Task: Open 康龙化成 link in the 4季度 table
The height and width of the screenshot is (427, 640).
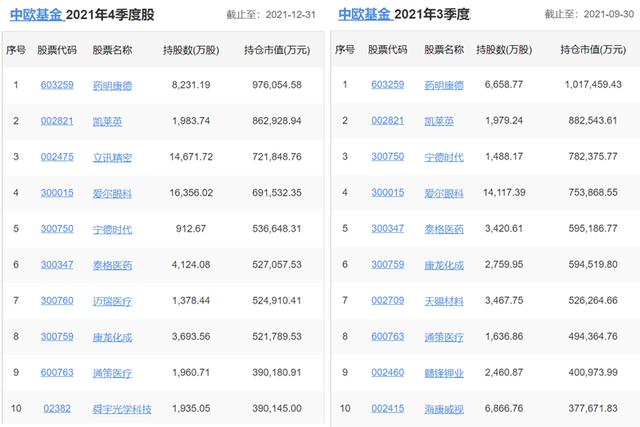Action: (112, 337)
